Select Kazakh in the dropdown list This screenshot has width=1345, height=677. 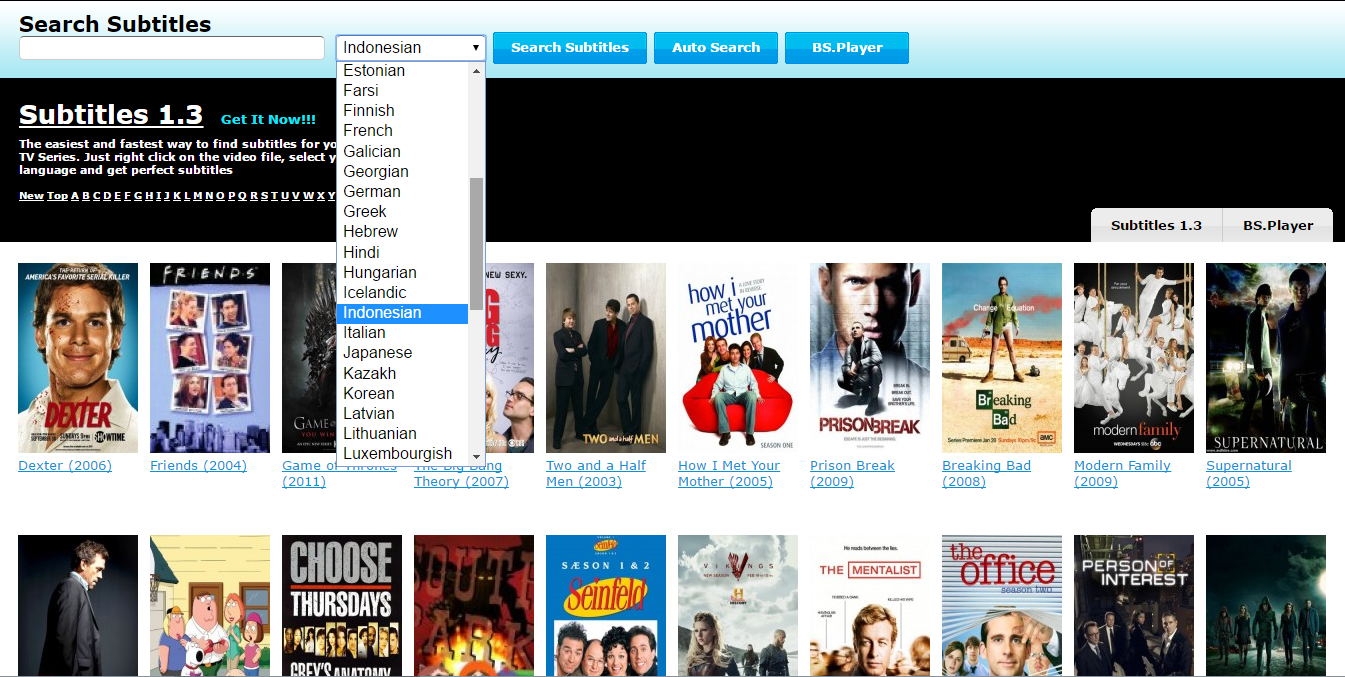(x=403, y=374)
